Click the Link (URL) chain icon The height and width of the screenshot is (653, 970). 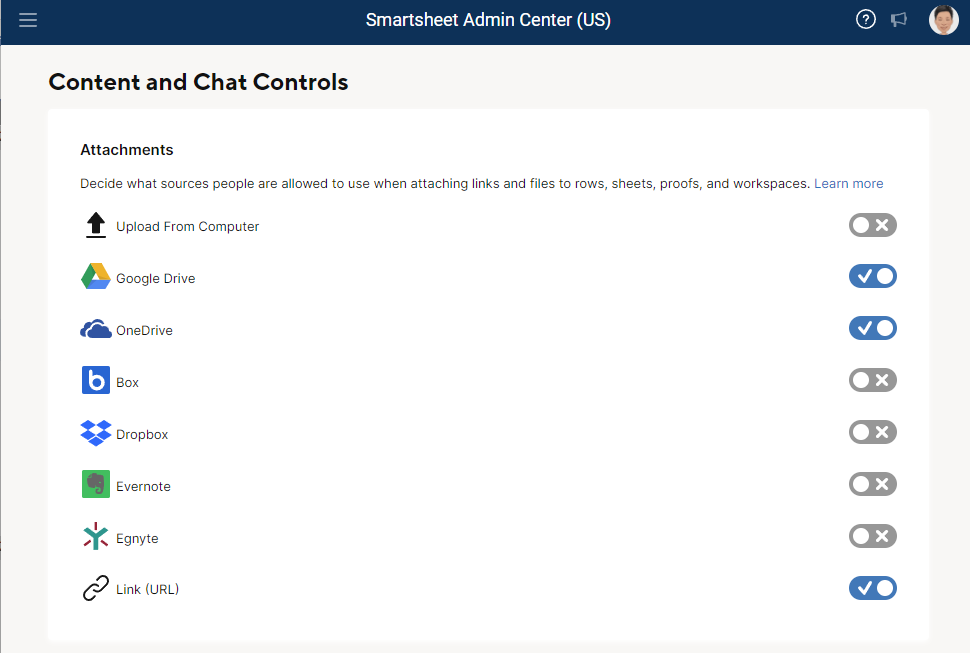pos(95,589)
